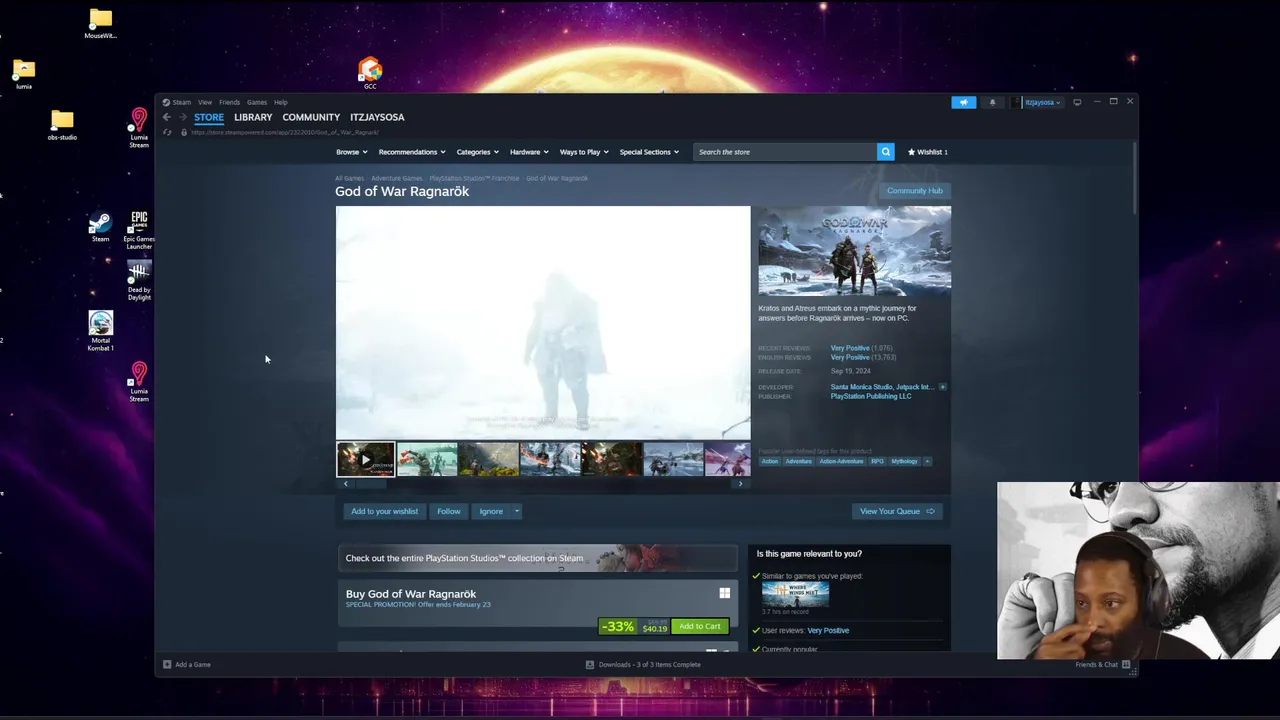Screen dimensions: 1280x720
Task: Expand the Hardware dropdown
Action: tap(529, 152)
